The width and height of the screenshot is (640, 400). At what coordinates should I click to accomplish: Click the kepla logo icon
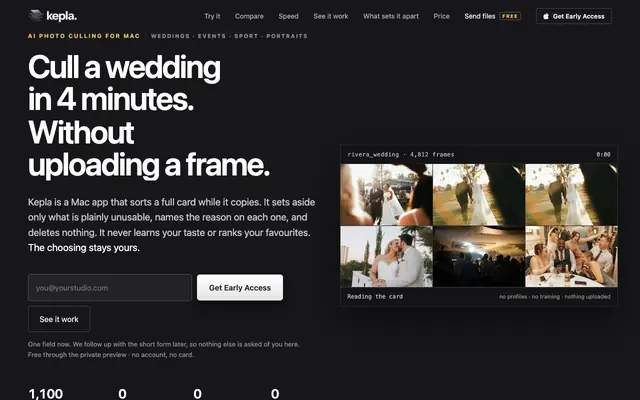pyautogui.click(x=36, y=16)
